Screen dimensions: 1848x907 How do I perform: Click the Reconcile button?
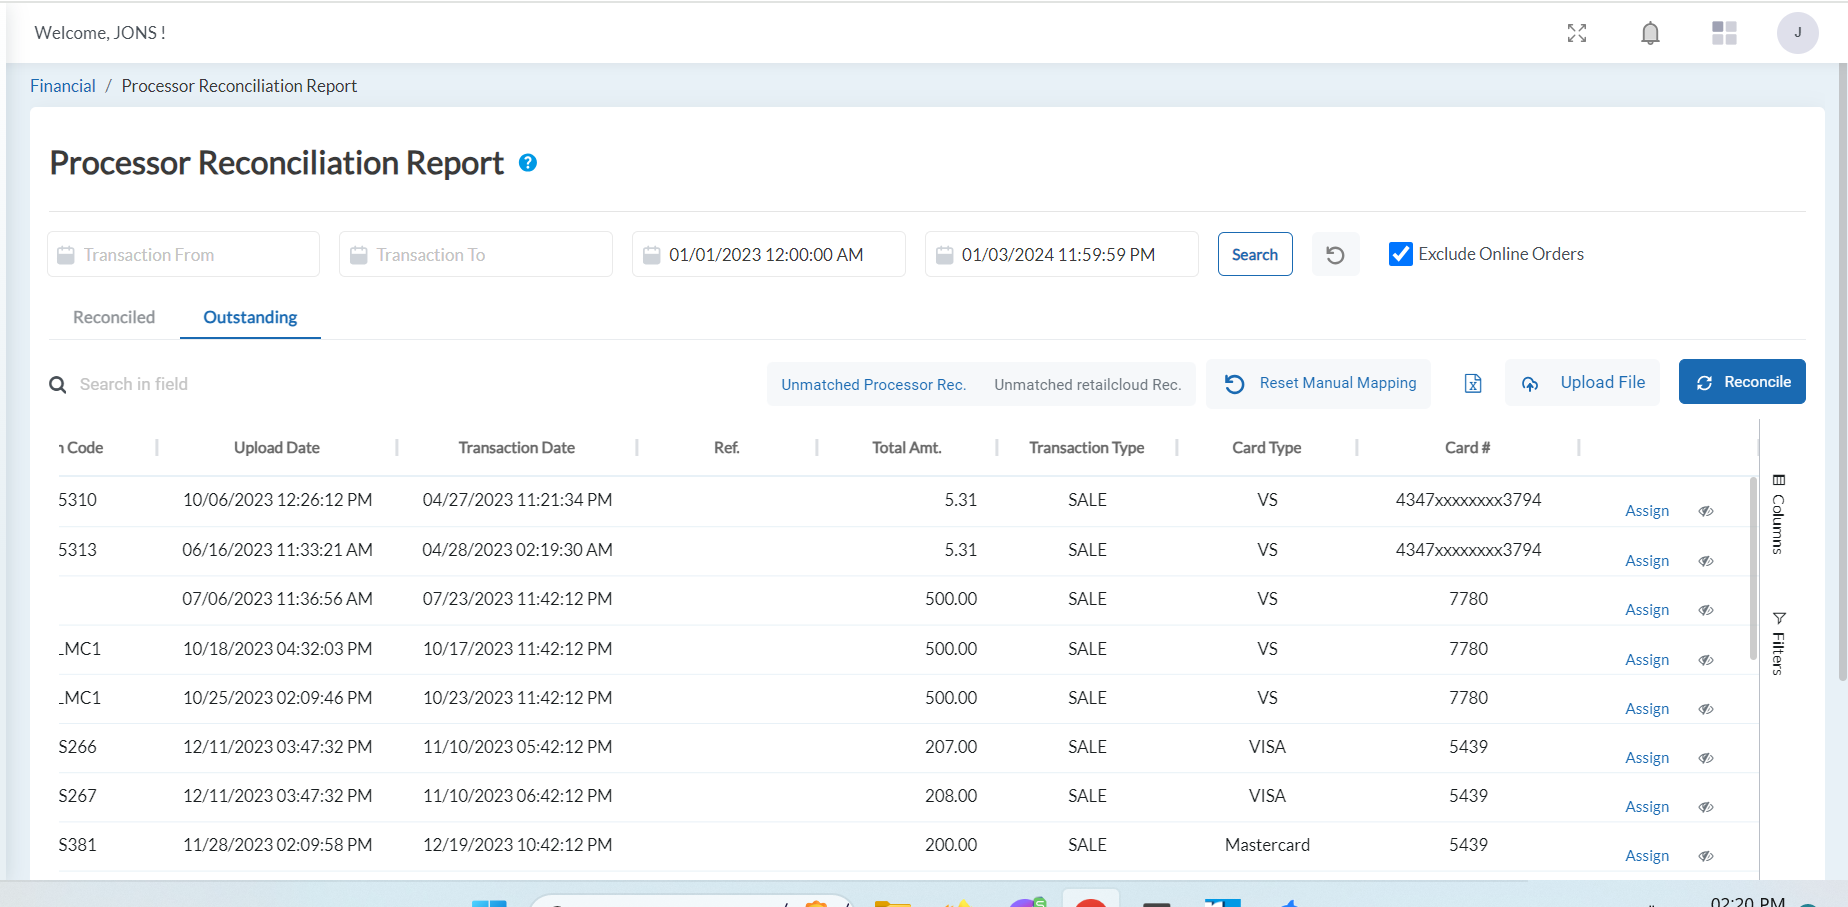click(x=1742, y=382)
